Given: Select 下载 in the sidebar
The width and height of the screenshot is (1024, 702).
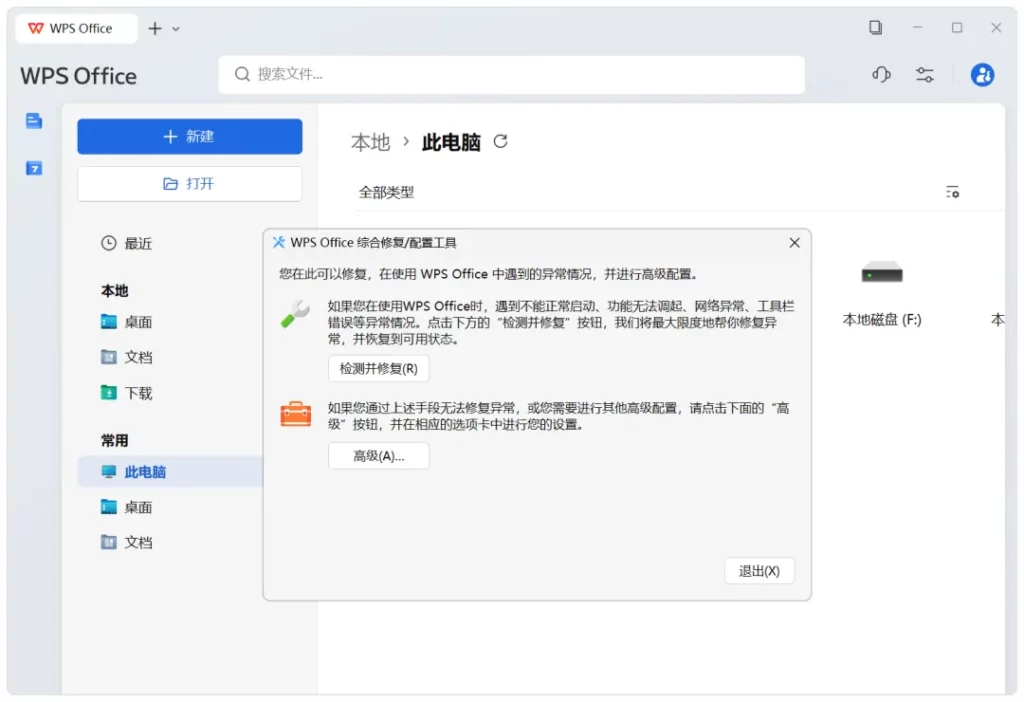Looking at the screenshot, I should (127, 393).
